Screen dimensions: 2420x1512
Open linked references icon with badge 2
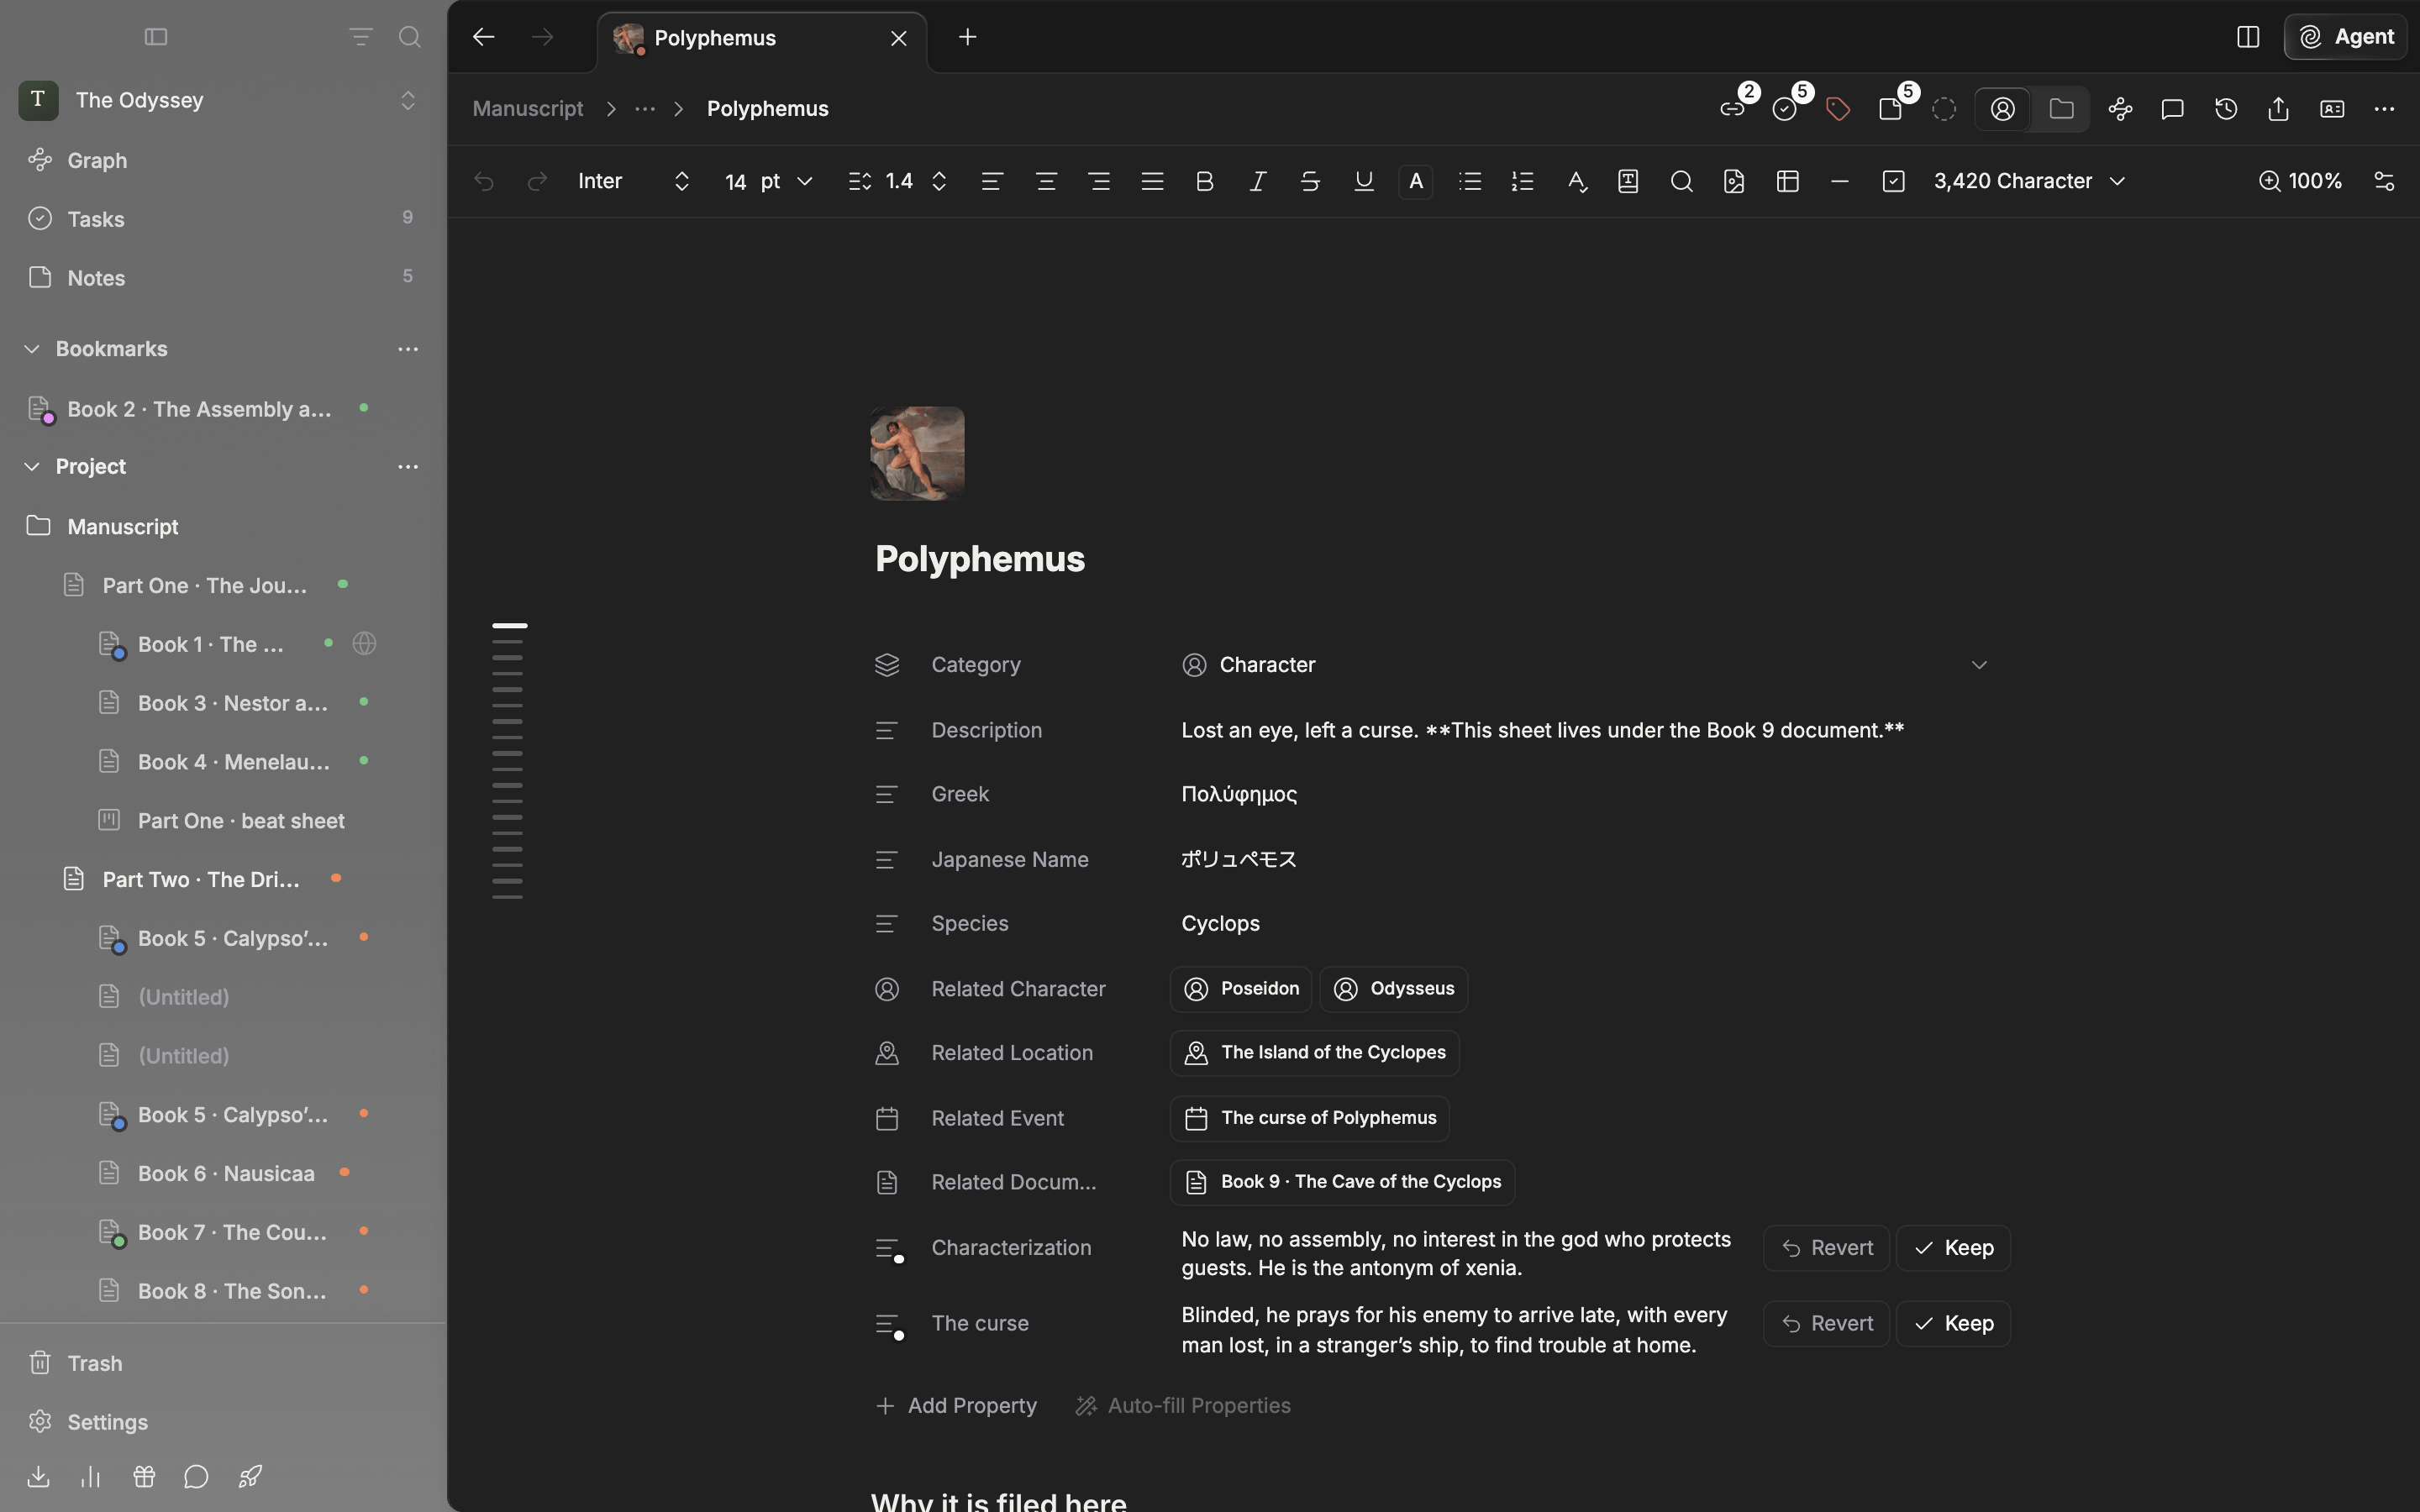[1733, 109]
